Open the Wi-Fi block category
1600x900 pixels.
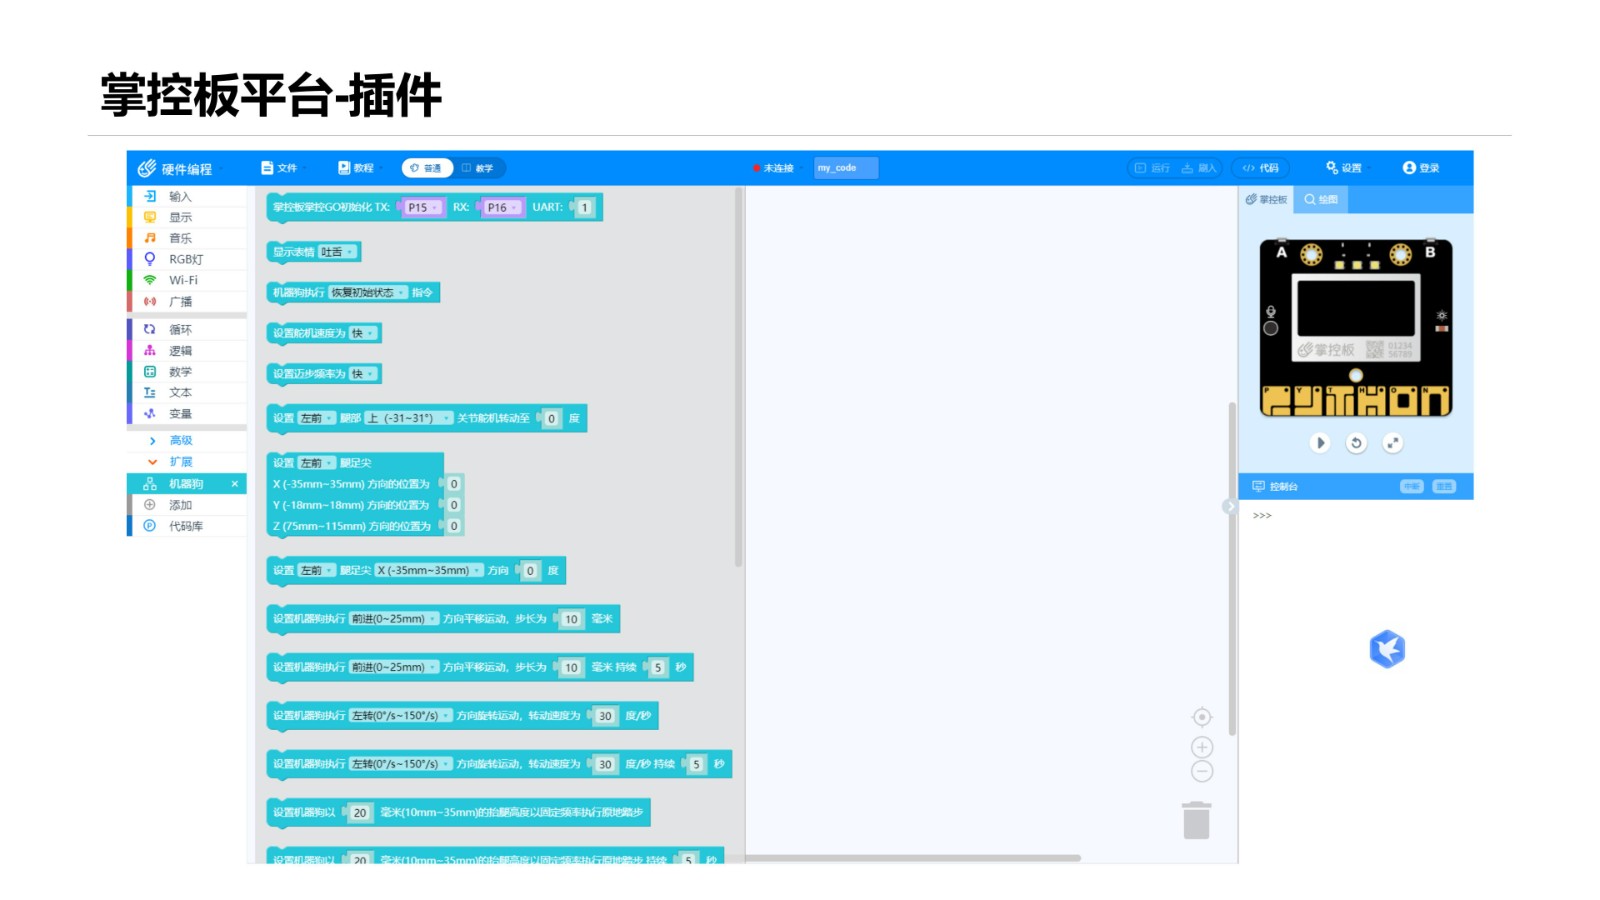(187, 280)
